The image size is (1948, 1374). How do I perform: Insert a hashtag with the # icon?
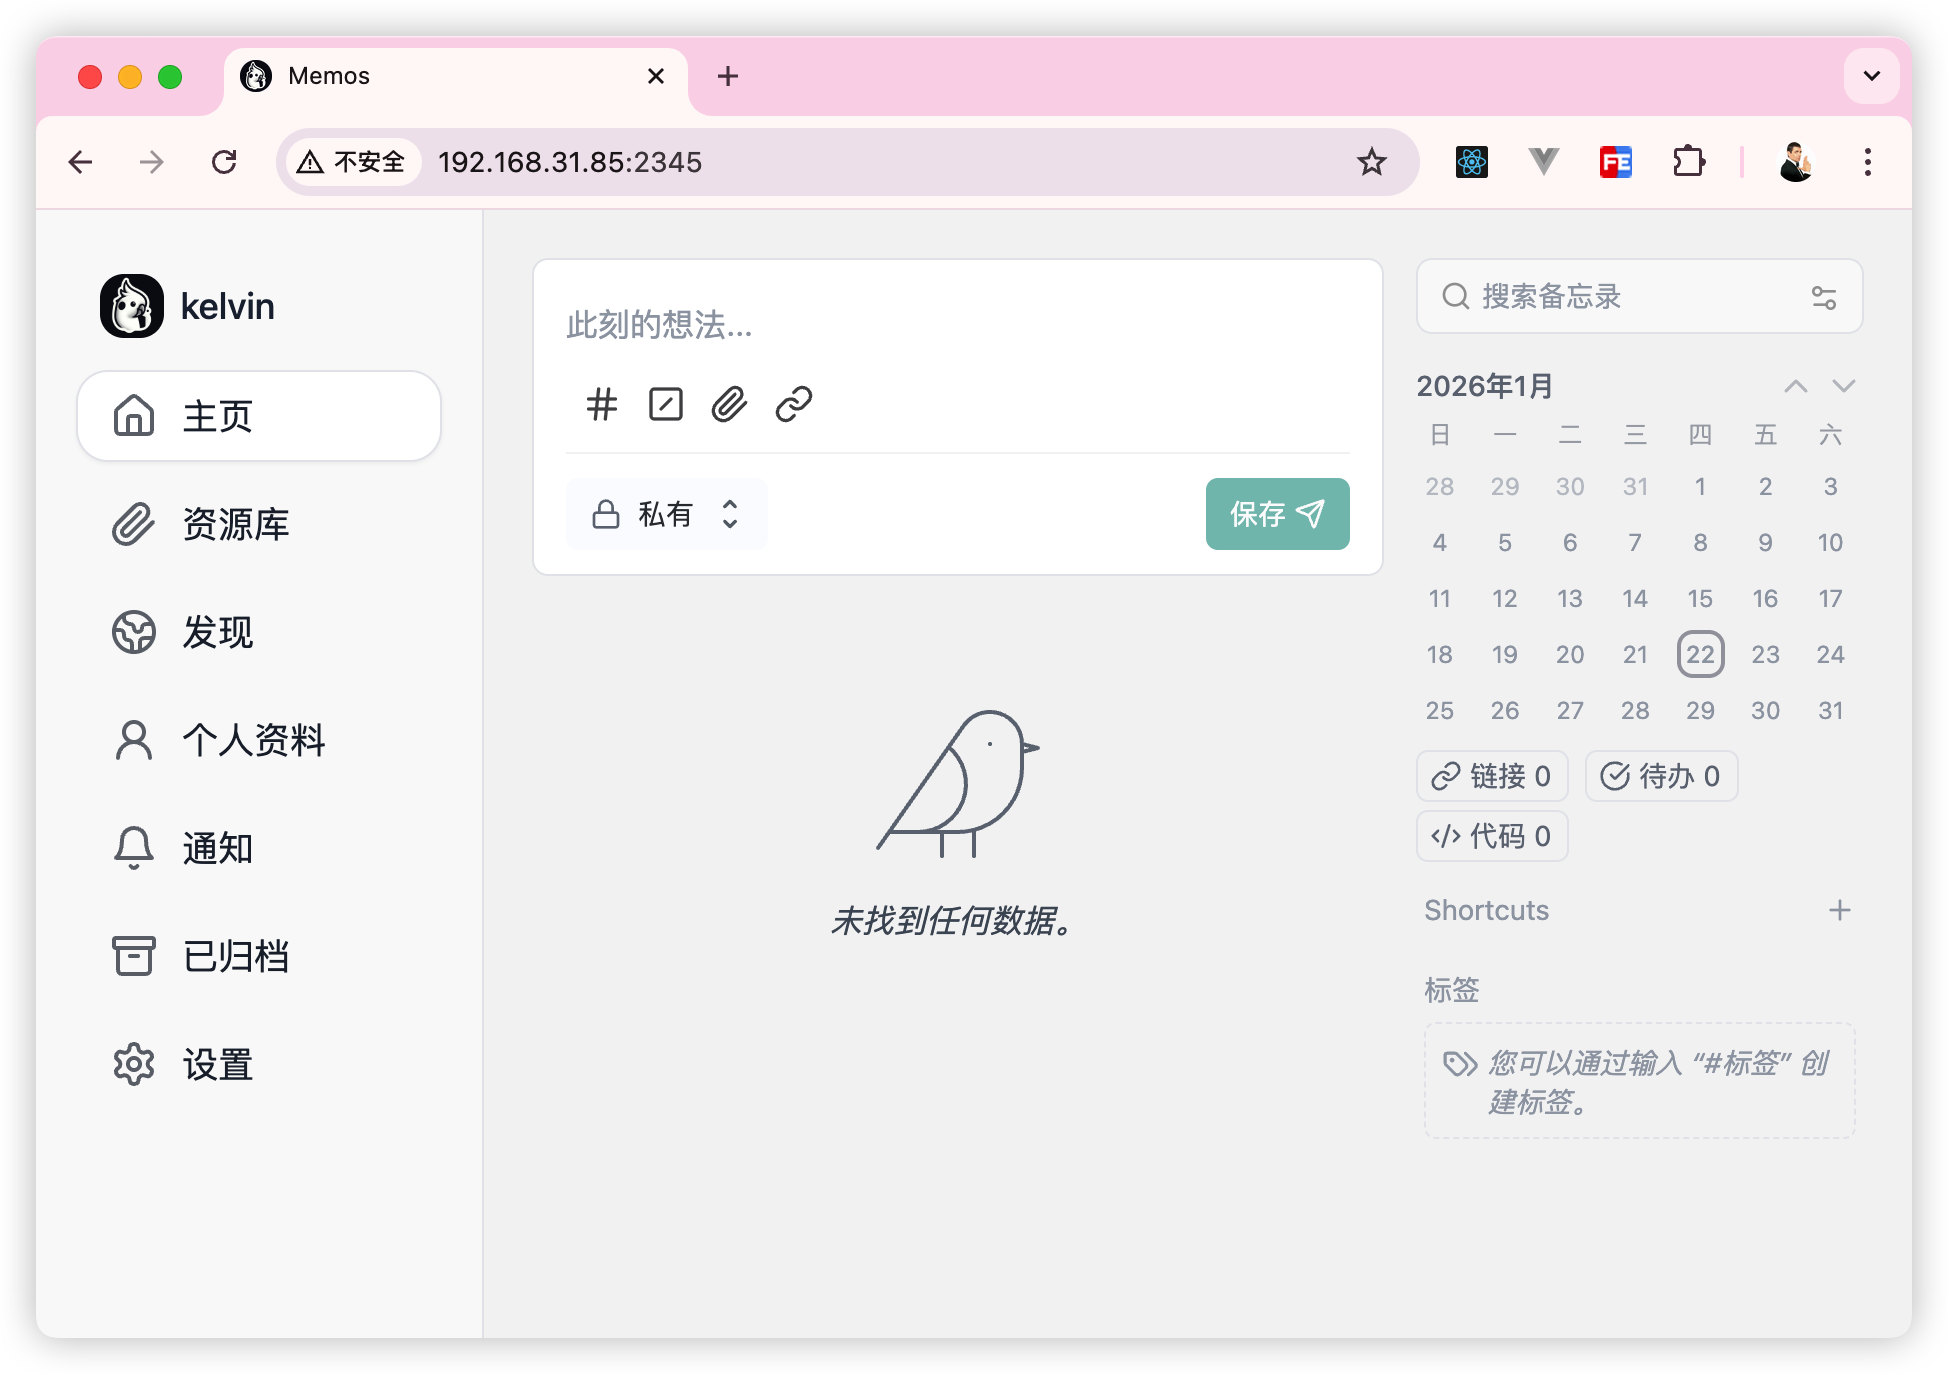(x=602, y=404)
